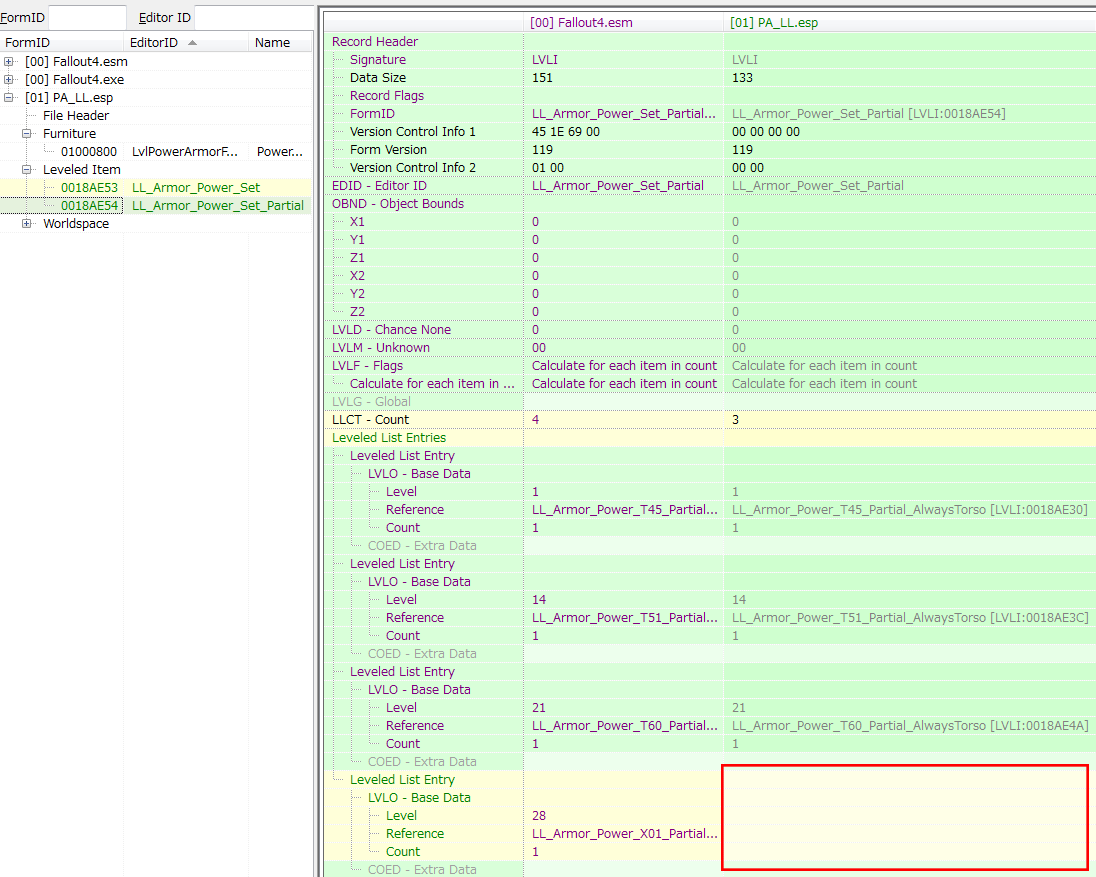The height and width of the screenshot is (877, 1096).
Task: Click the PA_LL.esp reference LL_Armor_Power_T60_Partial_AlwaysTorso
Action: point(910,726)
